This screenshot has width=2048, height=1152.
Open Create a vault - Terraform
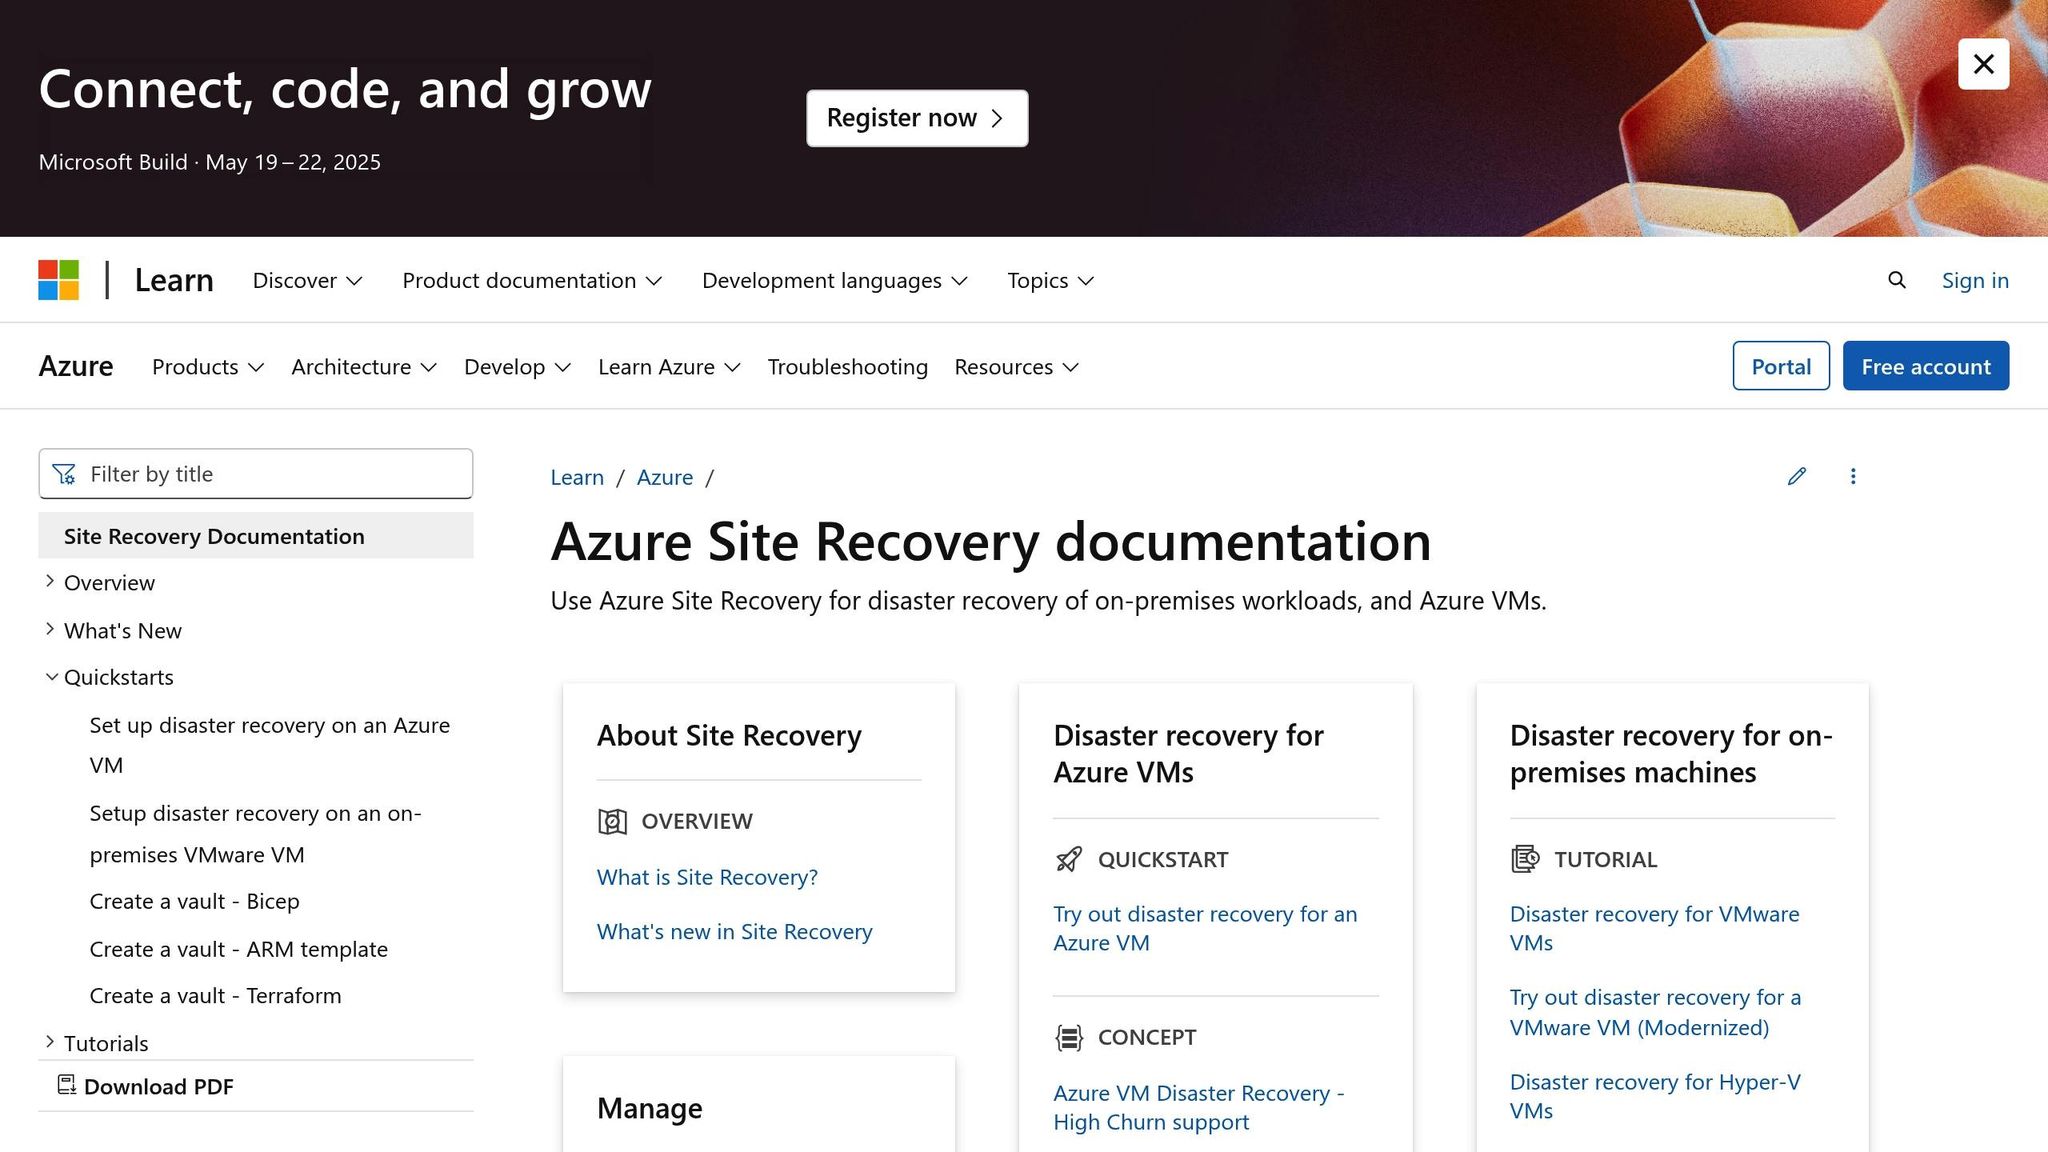(x=215, y=996)
